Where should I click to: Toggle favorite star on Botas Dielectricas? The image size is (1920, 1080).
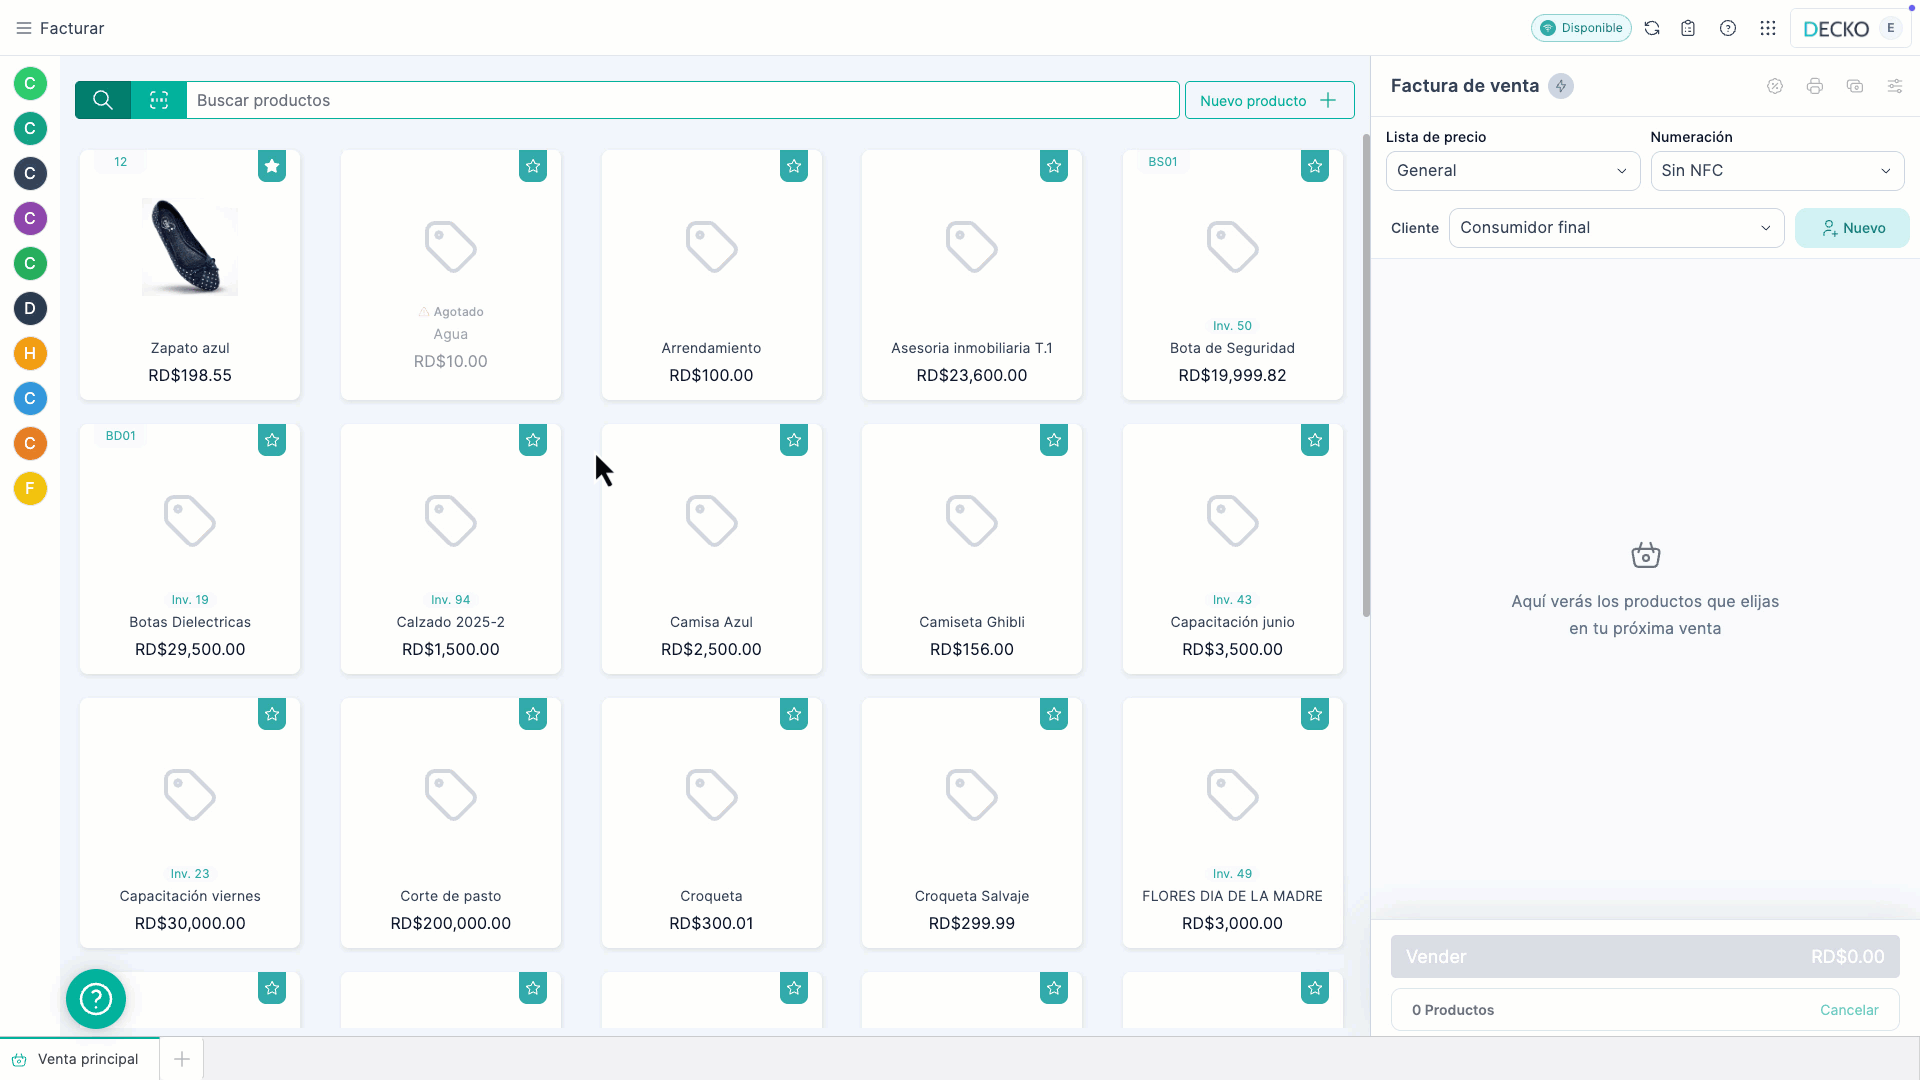pos(272,440)
